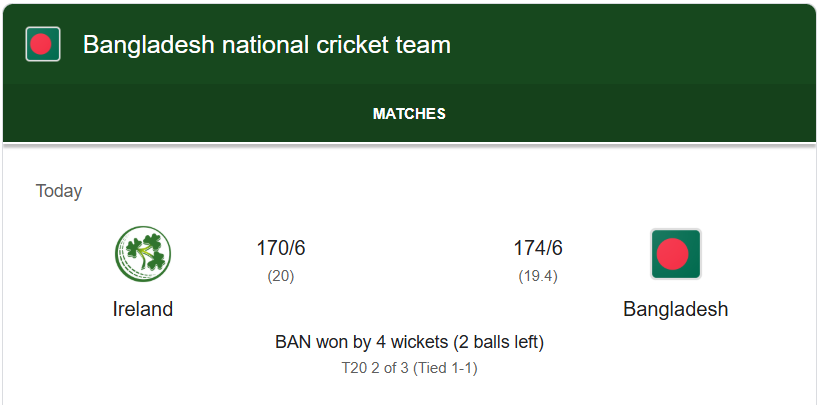The height and width of the screenshot is (405, 818).
Task: Click Ireland's overs count (20)
Action: click(x=281, y=276)
